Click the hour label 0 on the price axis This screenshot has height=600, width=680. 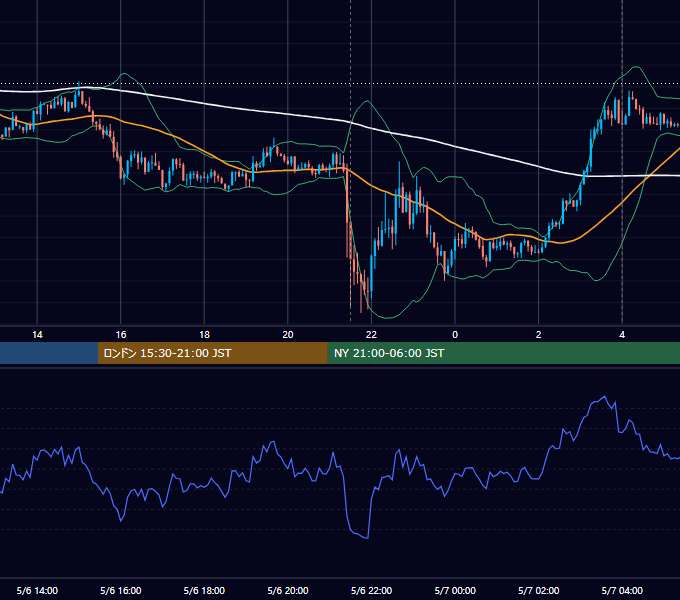455,335
